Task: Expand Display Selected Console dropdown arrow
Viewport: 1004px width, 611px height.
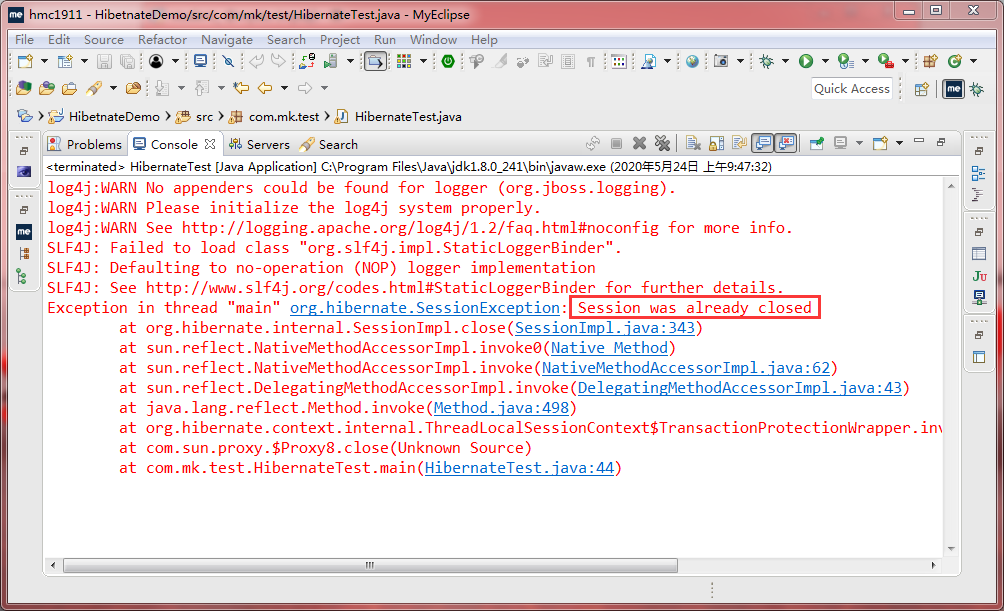Action: [859, 143]
